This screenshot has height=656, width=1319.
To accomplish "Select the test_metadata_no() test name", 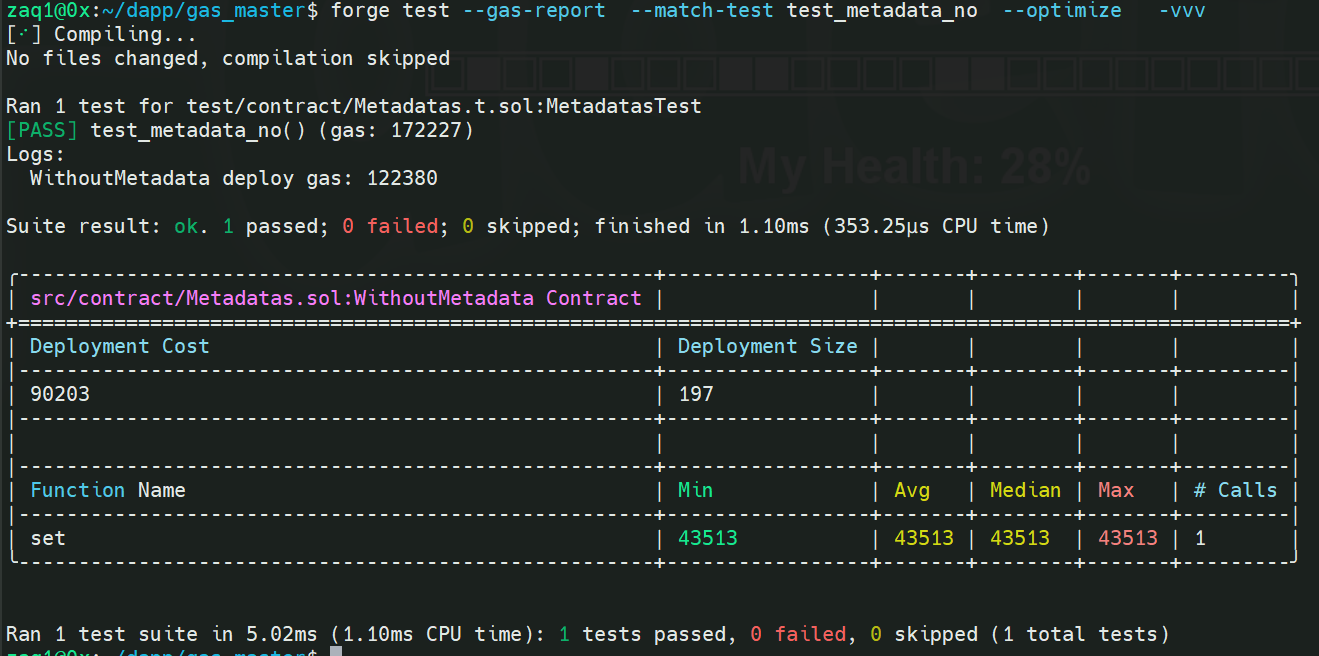I will [x=198, y=130].
